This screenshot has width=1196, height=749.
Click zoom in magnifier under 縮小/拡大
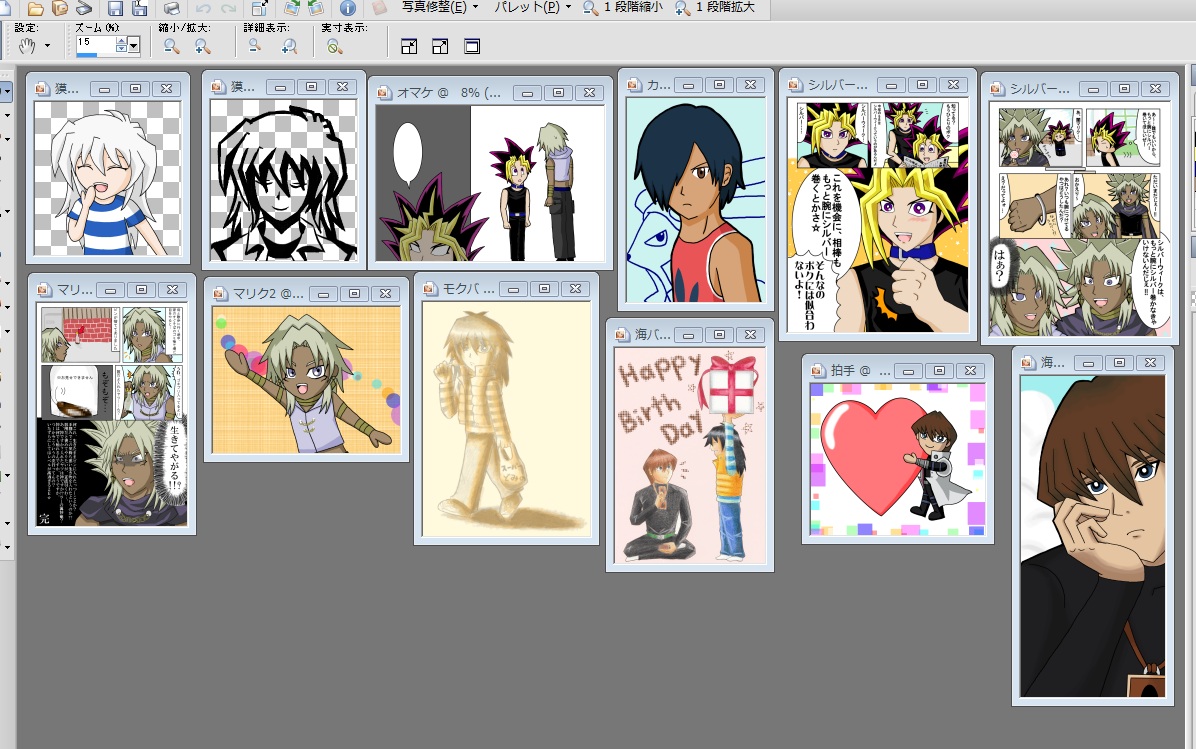pyautogui.click(x=202, y=47)
